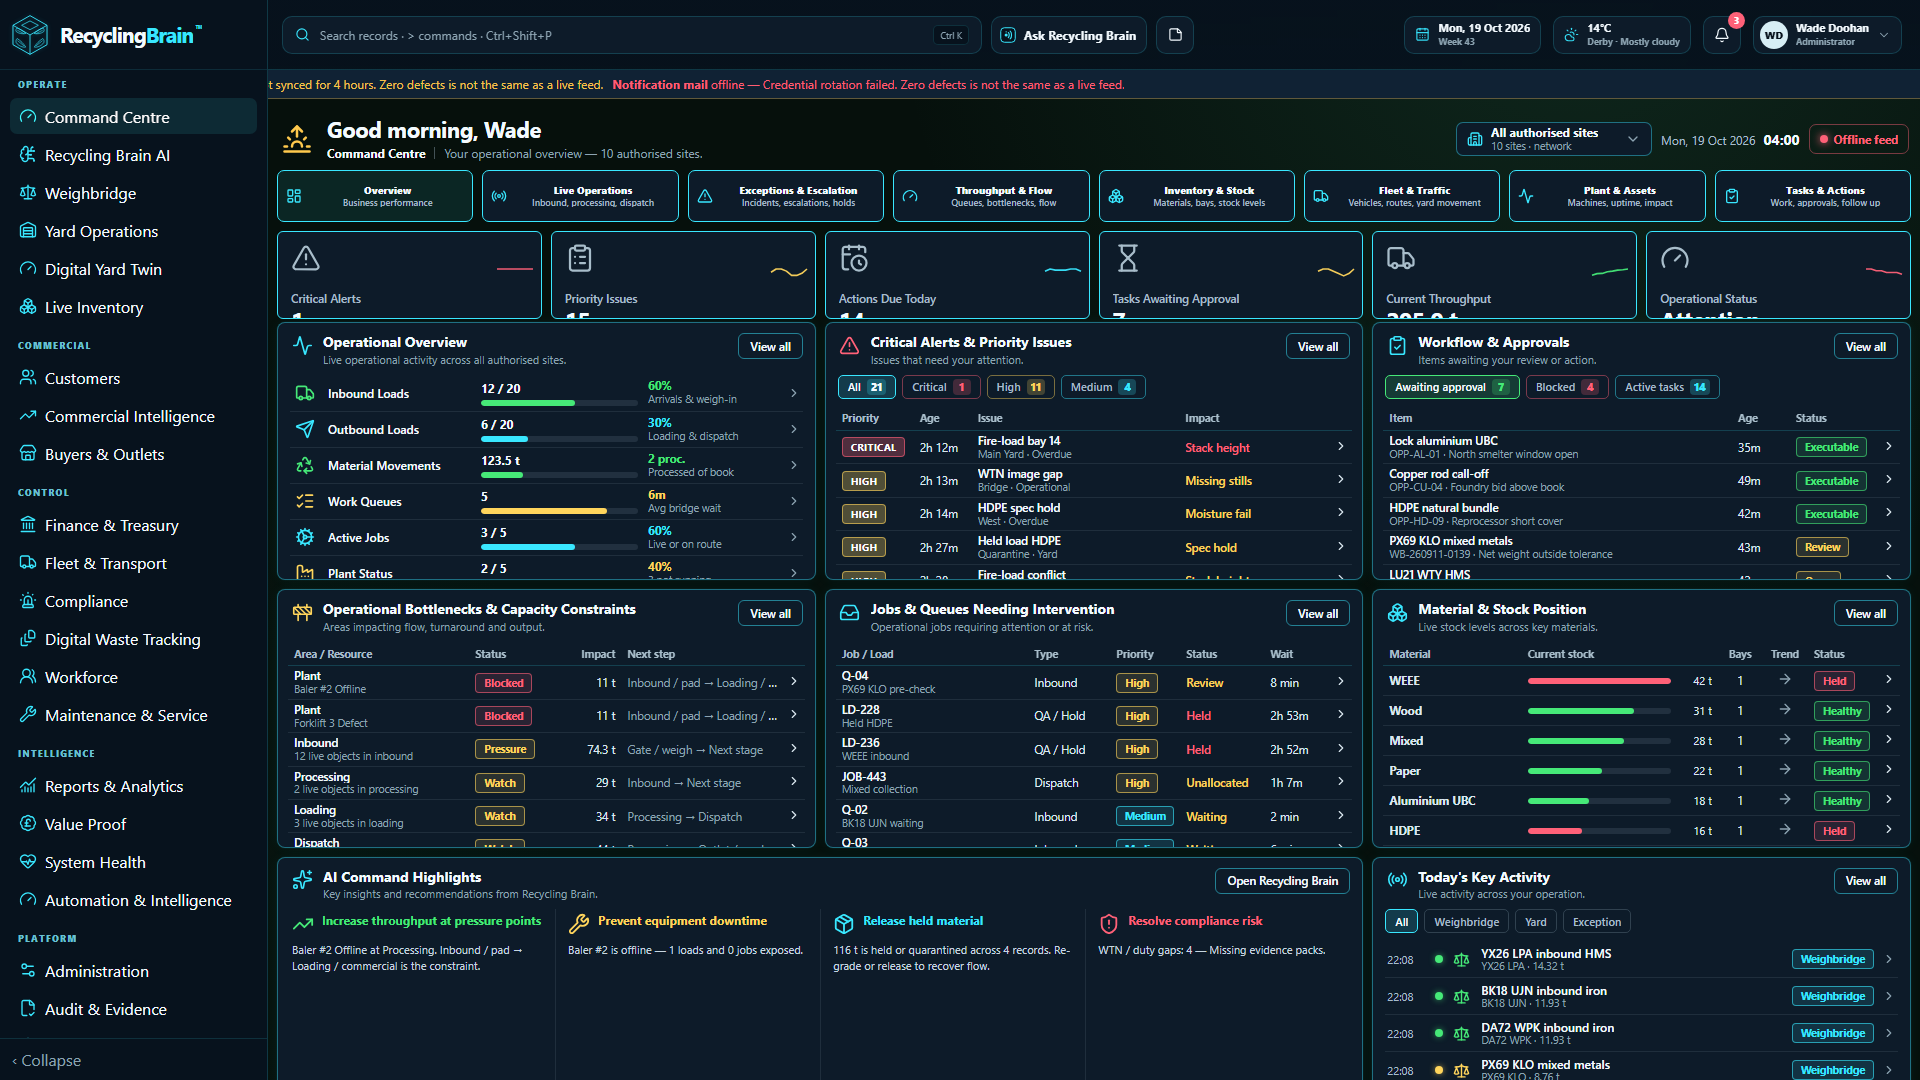
Task: Open Digital Waste Tracking sidebar item
Action: click(133, 639)
